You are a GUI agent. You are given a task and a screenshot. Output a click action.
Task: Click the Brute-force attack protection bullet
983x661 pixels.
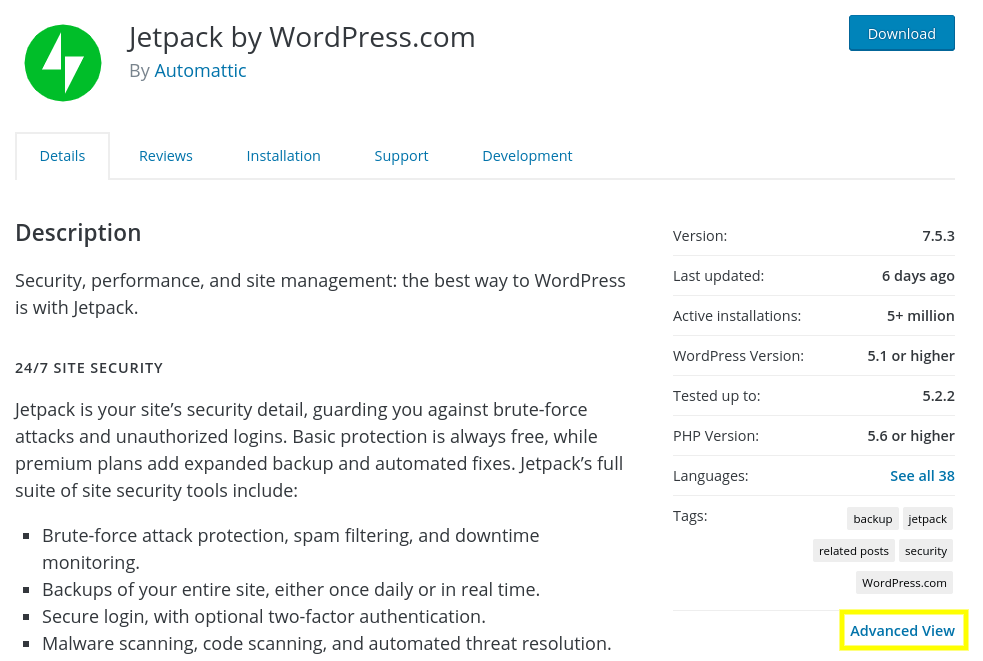[290, 549]
